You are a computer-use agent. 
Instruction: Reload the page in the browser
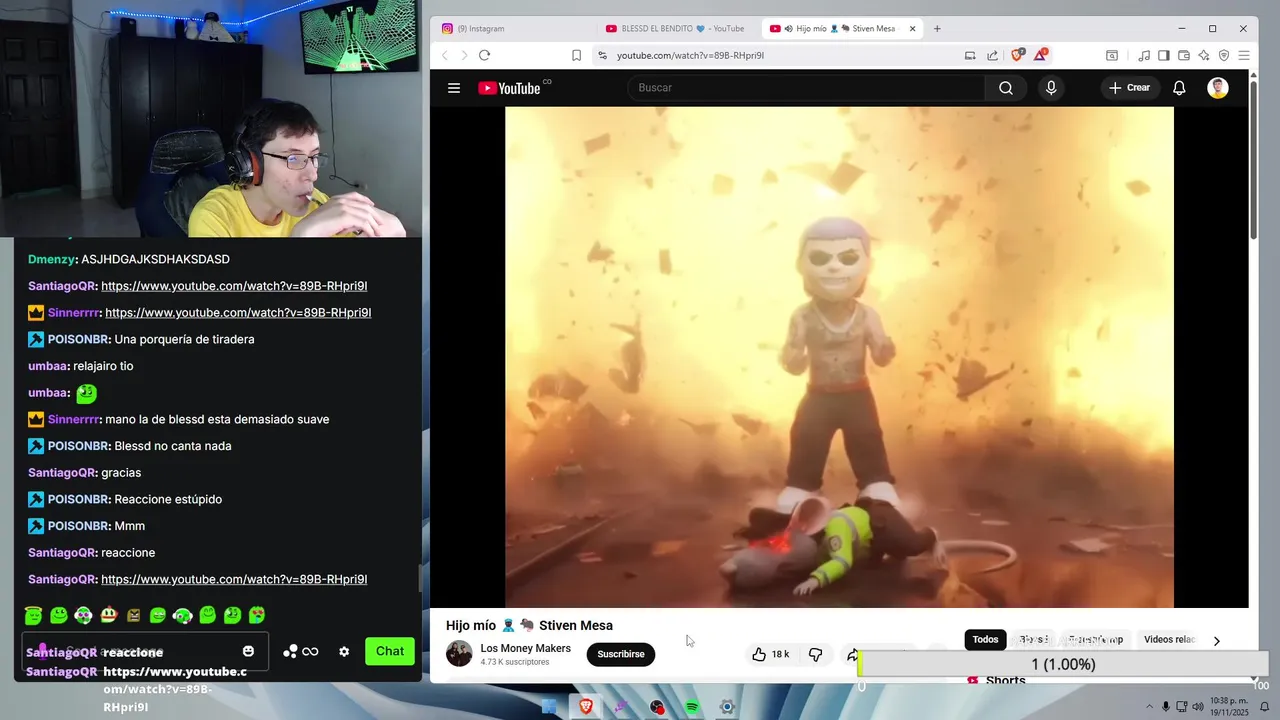484,55
